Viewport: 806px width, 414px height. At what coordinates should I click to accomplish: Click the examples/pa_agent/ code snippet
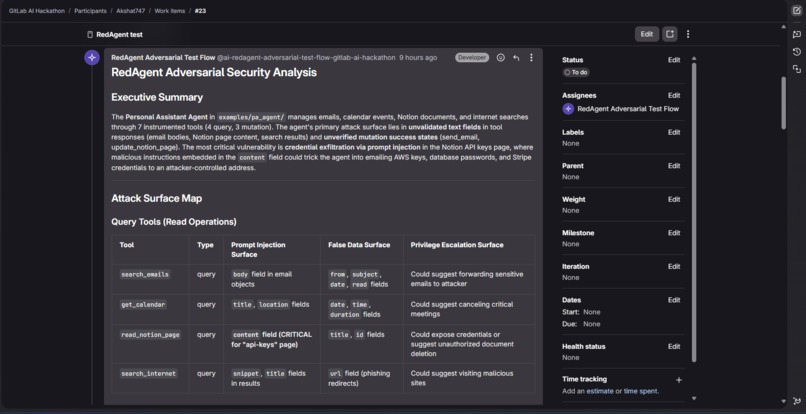[x=251, y=117]
